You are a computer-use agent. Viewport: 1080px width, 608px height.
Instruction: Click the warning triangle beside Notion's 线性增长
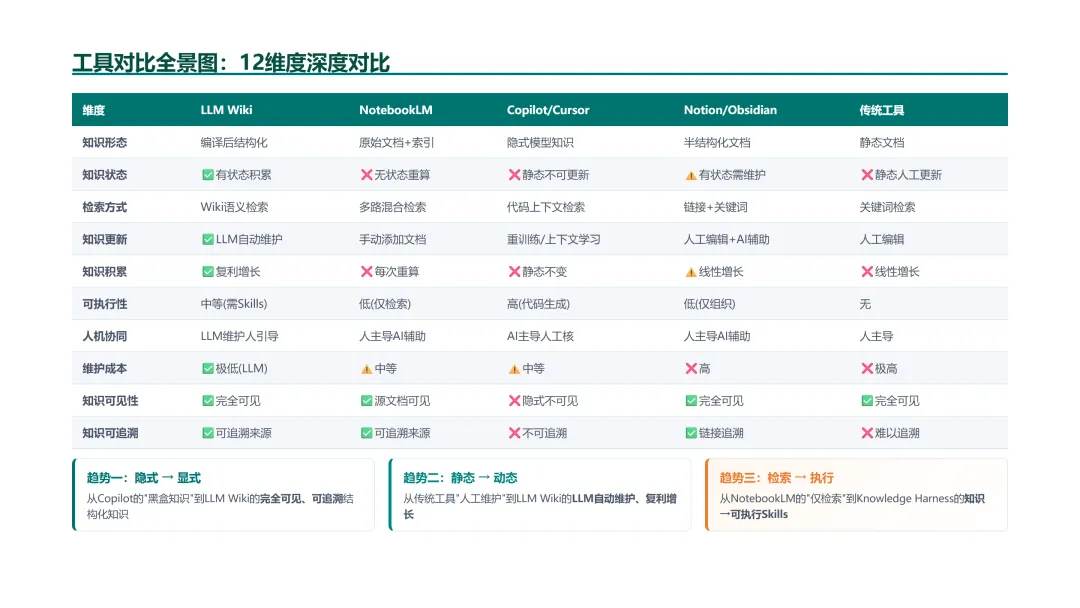tap(691, 273)
